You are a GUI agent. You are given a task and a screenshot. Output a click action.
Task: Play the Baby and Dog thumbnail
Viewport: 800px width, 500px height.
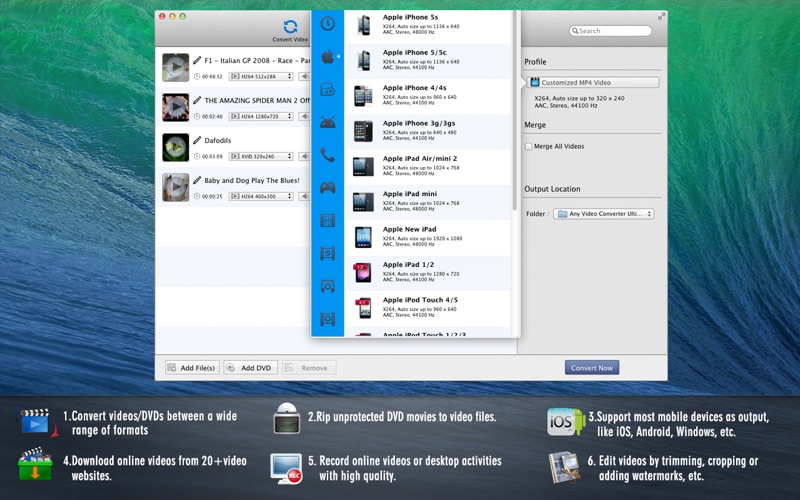point(176,187)
